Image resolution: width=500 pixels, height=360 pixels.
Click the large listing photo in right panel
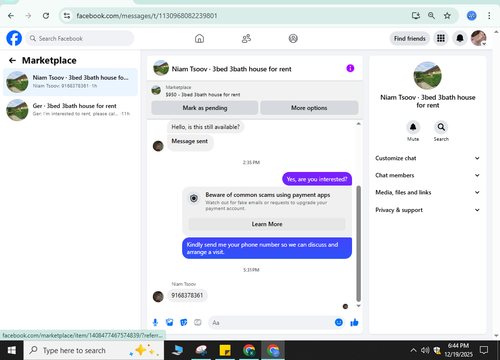click(427, 75)
